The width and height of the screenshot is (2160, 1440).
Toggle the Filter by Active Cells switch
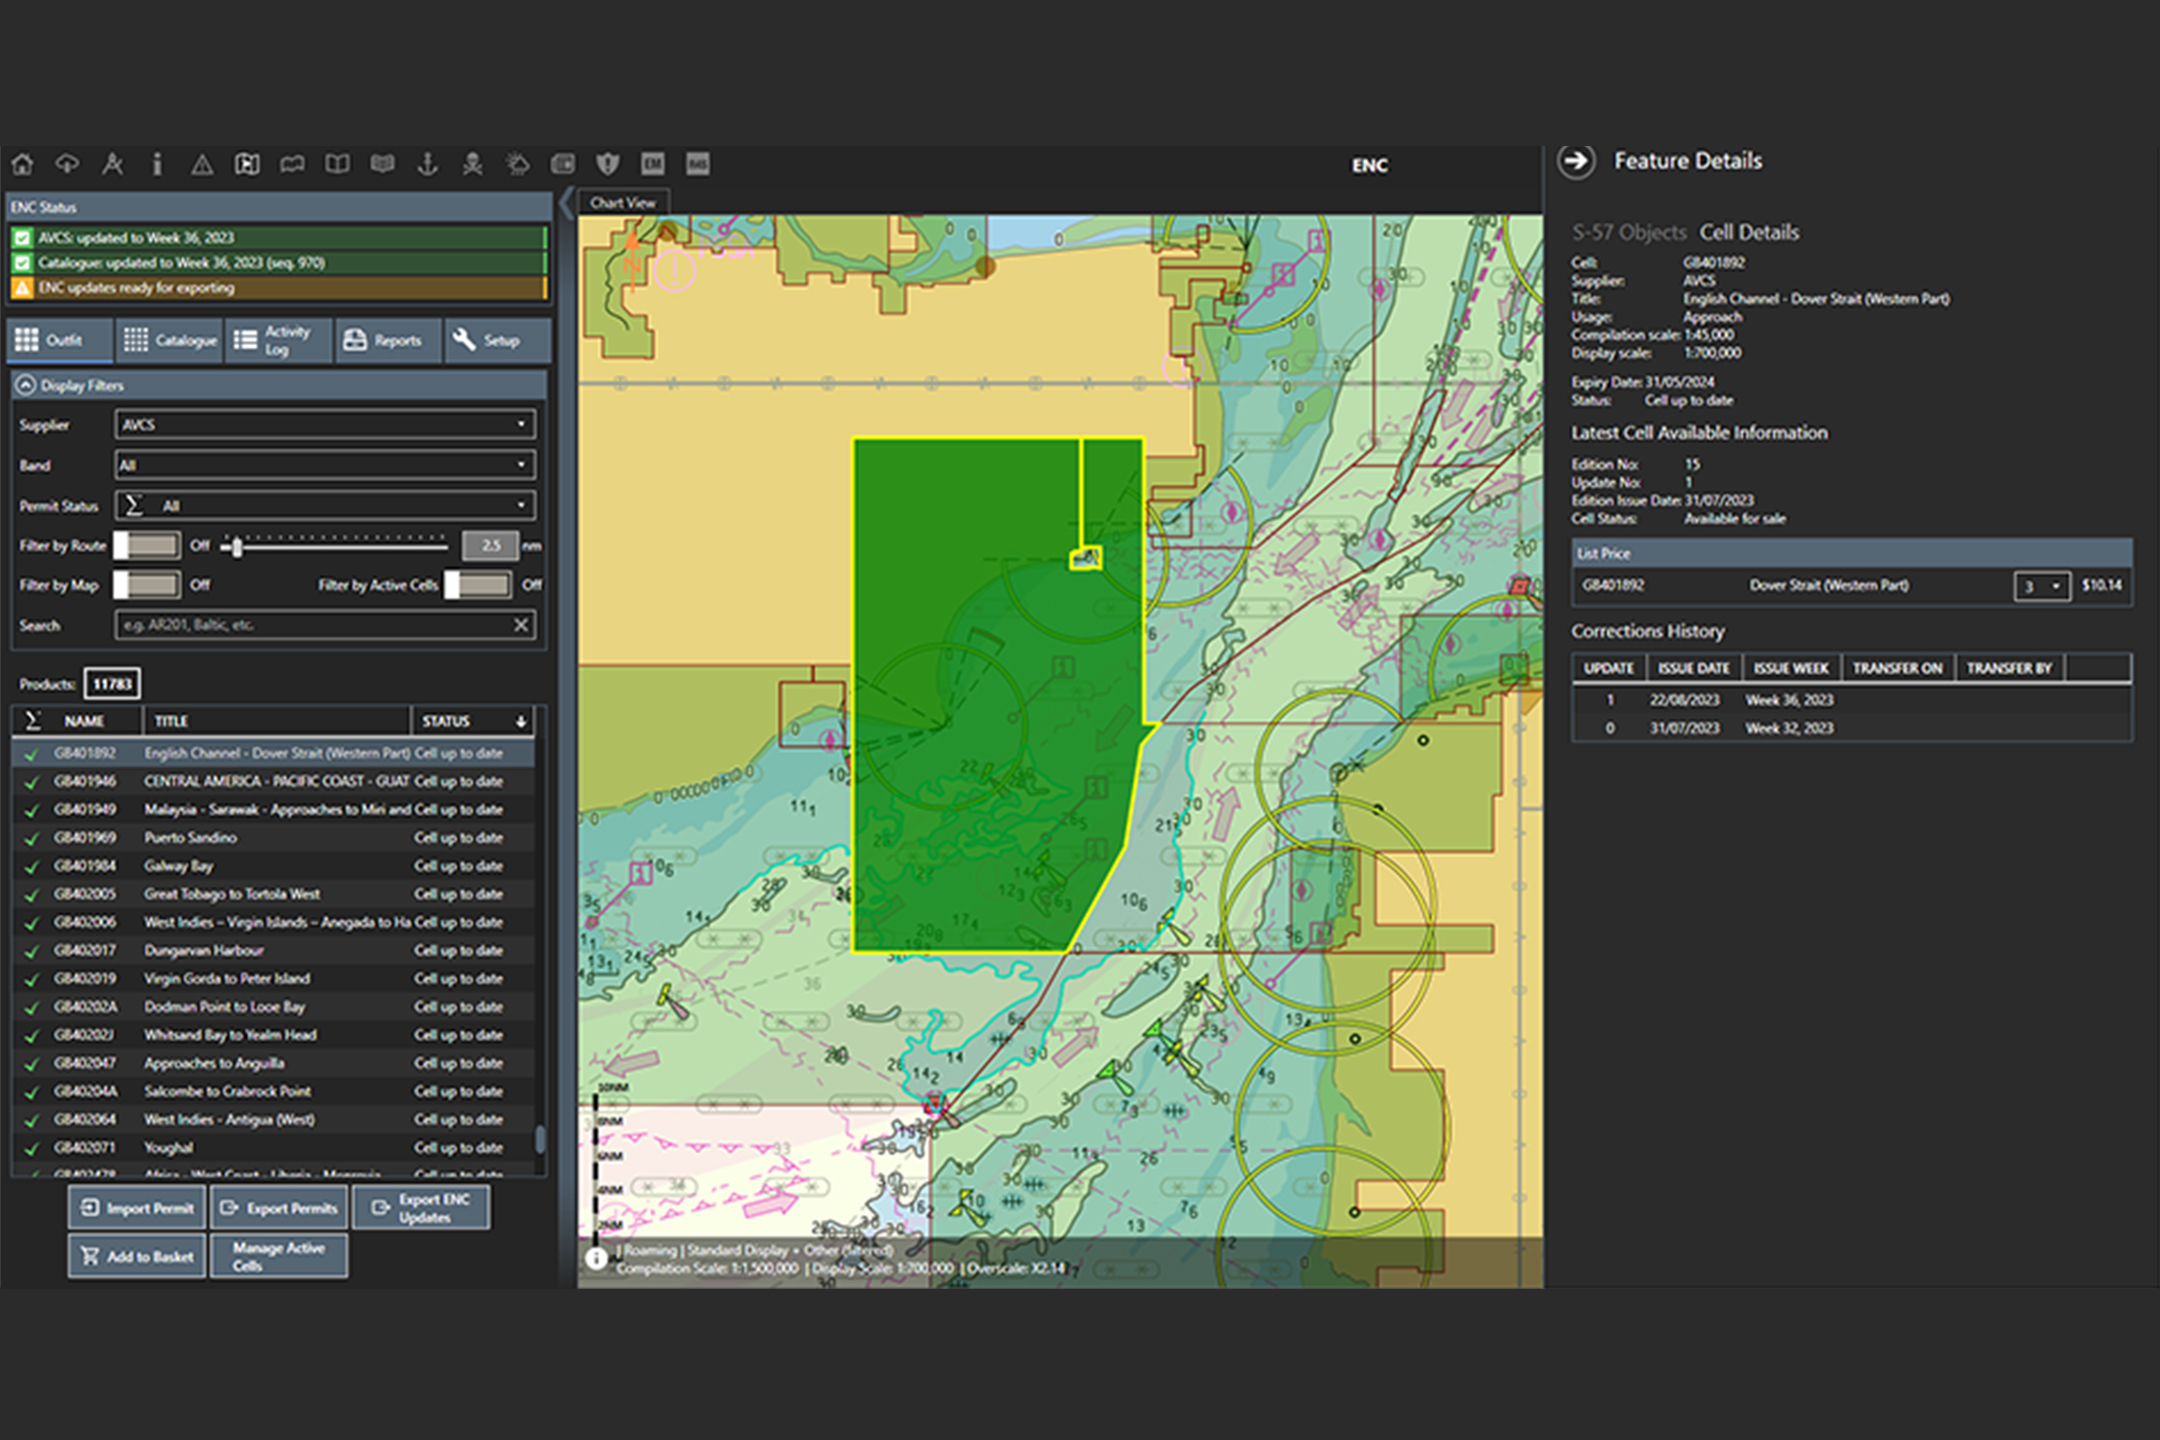(x=478, y=585)
